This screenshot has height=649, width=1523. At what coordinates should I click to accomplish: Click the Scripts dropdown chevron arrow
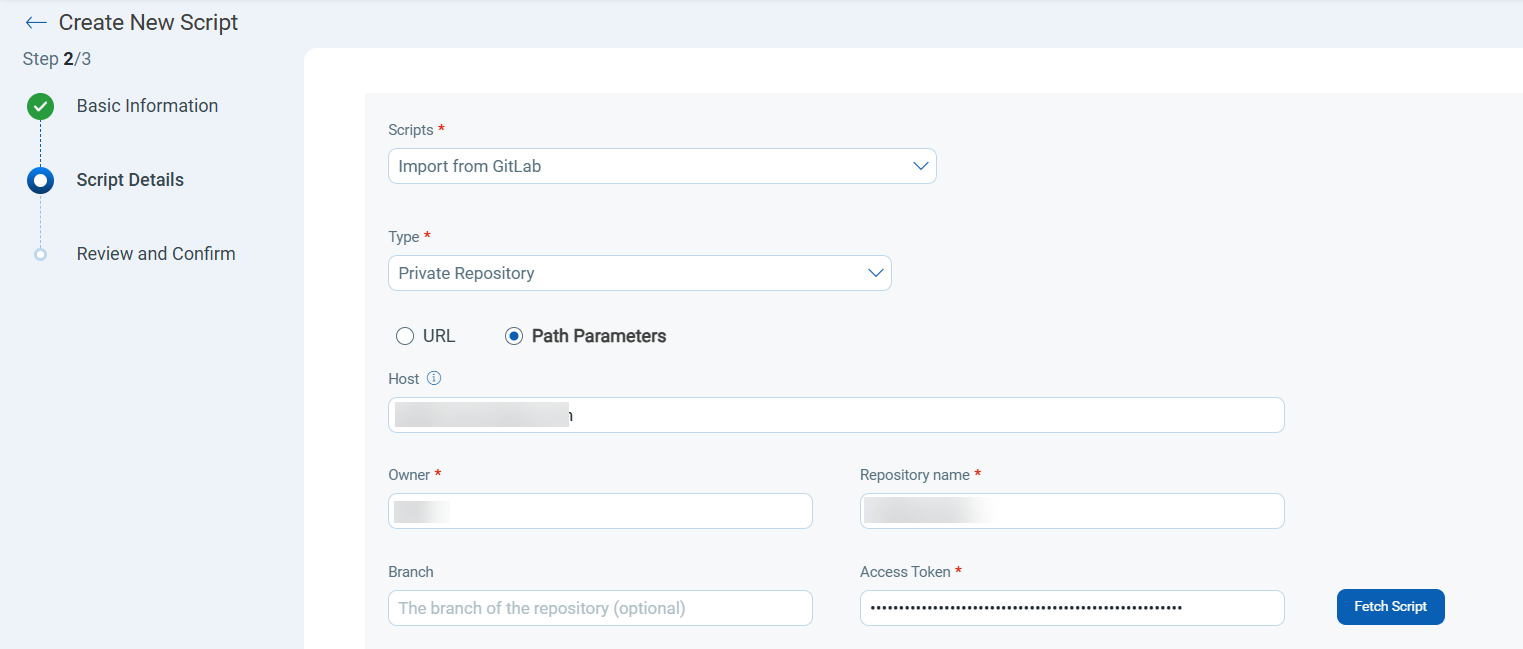click(921, 166)
